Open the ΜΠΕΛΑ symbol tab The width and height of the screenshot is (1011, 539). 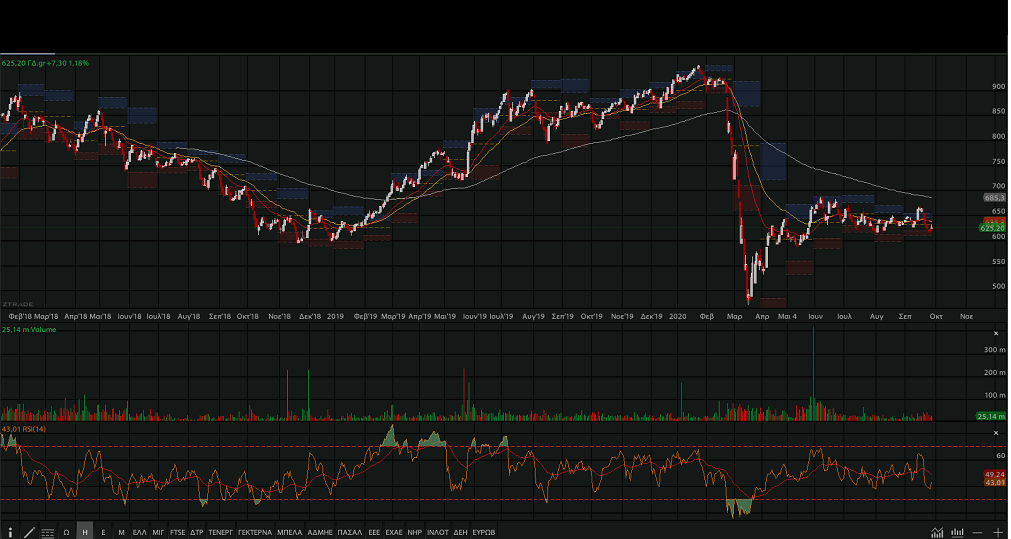[x=290, y=532]
